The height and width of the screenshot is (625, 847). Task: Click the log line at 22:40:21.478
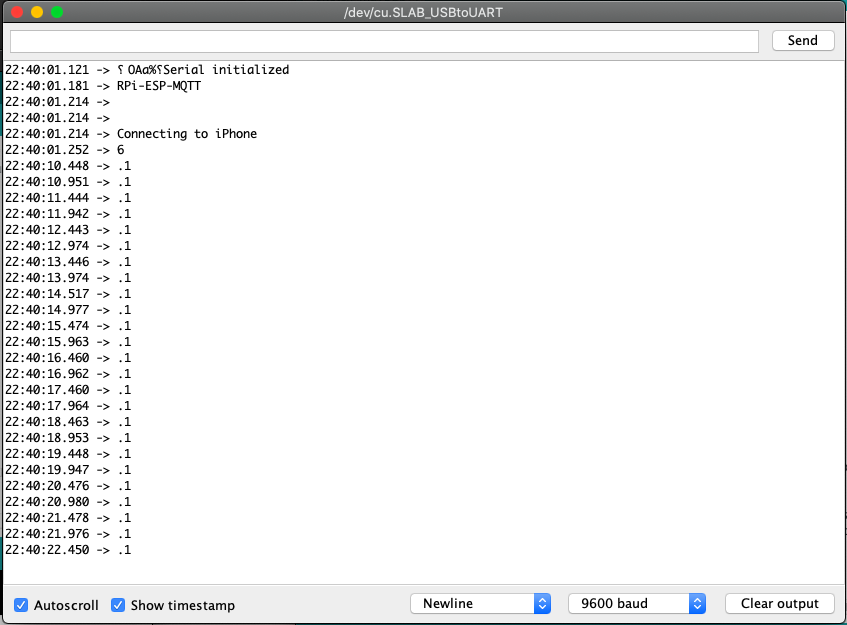click(68, 518)
